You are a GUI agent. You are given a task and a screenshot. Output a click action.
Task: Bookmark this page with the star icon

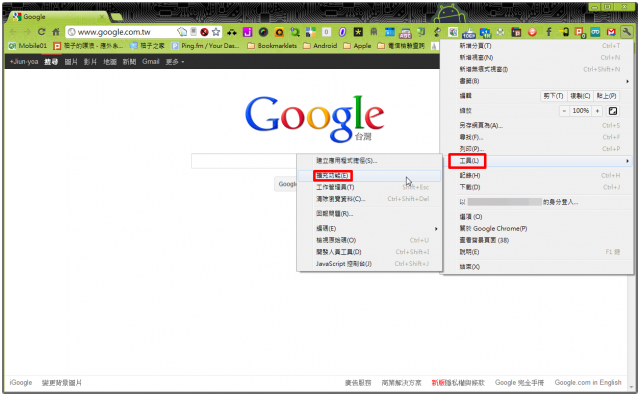[216, 32]
